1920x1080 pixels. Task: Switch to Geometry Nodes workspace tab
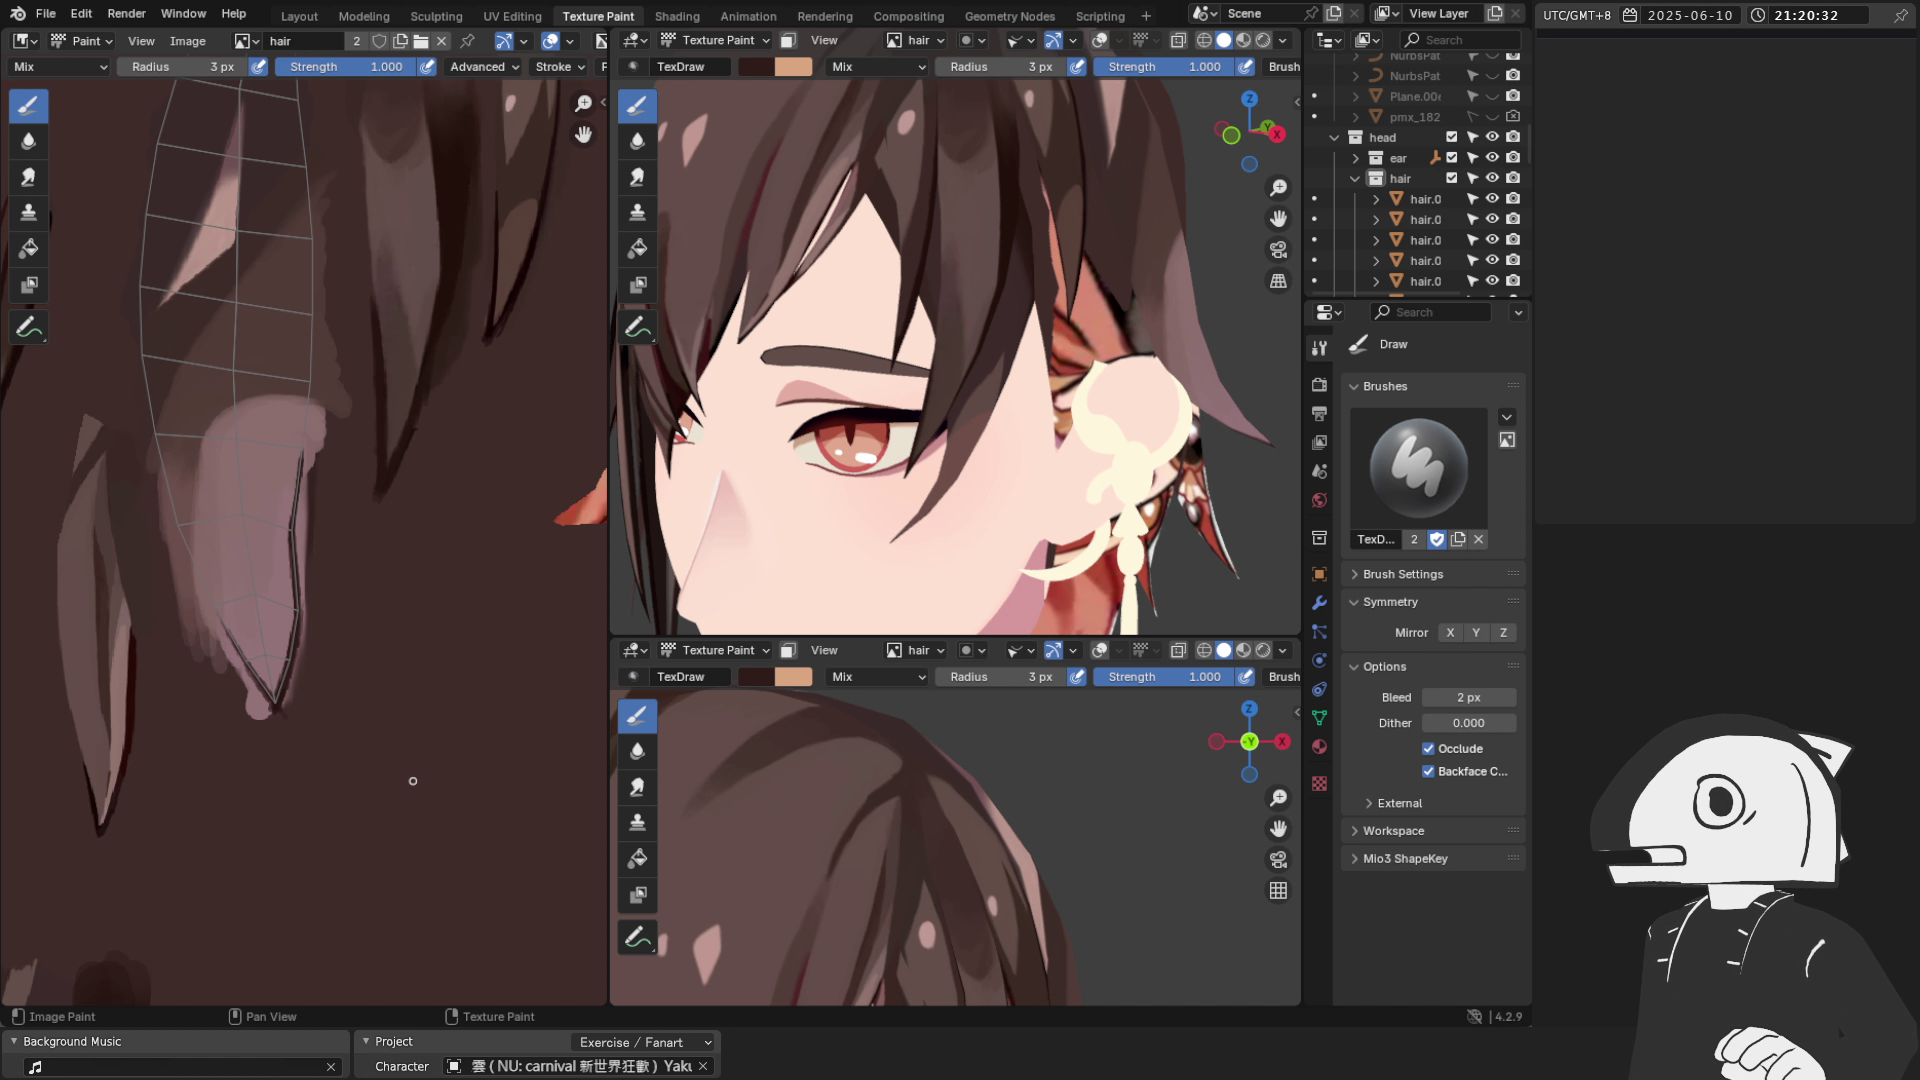point(1009,16)
